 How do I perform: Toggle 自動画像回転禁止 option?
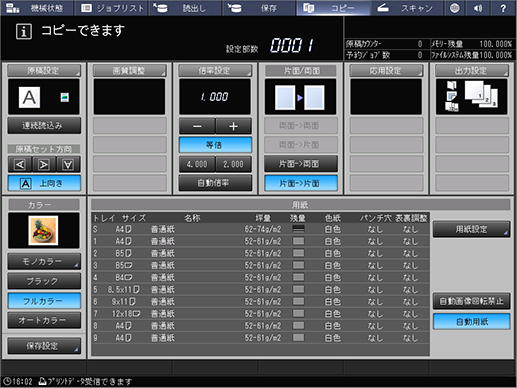(x=472, y=301)
